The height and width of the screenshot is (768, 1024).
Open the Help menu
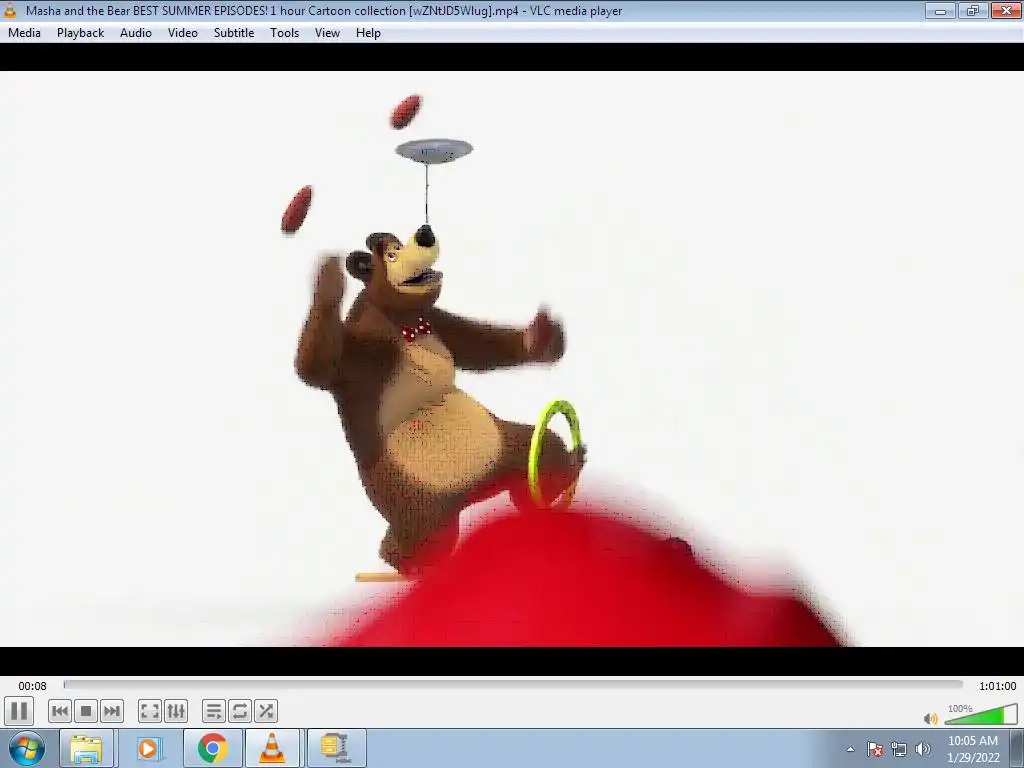(x=368, y=33)
